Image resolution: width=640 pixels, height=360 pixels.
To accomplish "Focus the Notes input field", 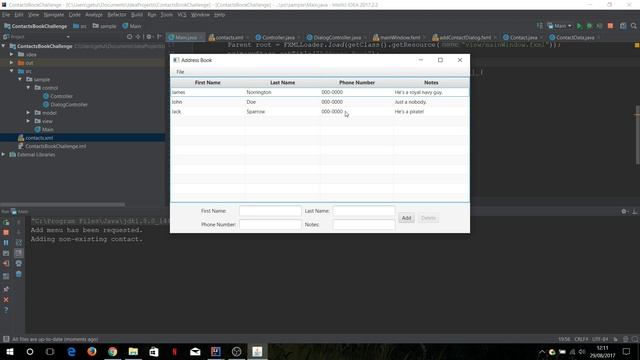I will pos(364,224).
